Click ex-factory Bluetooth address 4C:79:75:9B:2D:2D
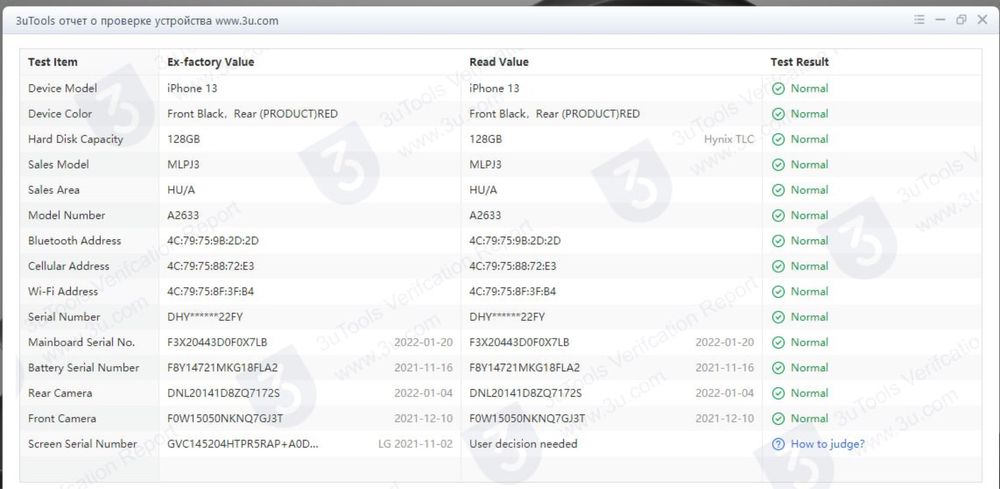 pos(212,241)
